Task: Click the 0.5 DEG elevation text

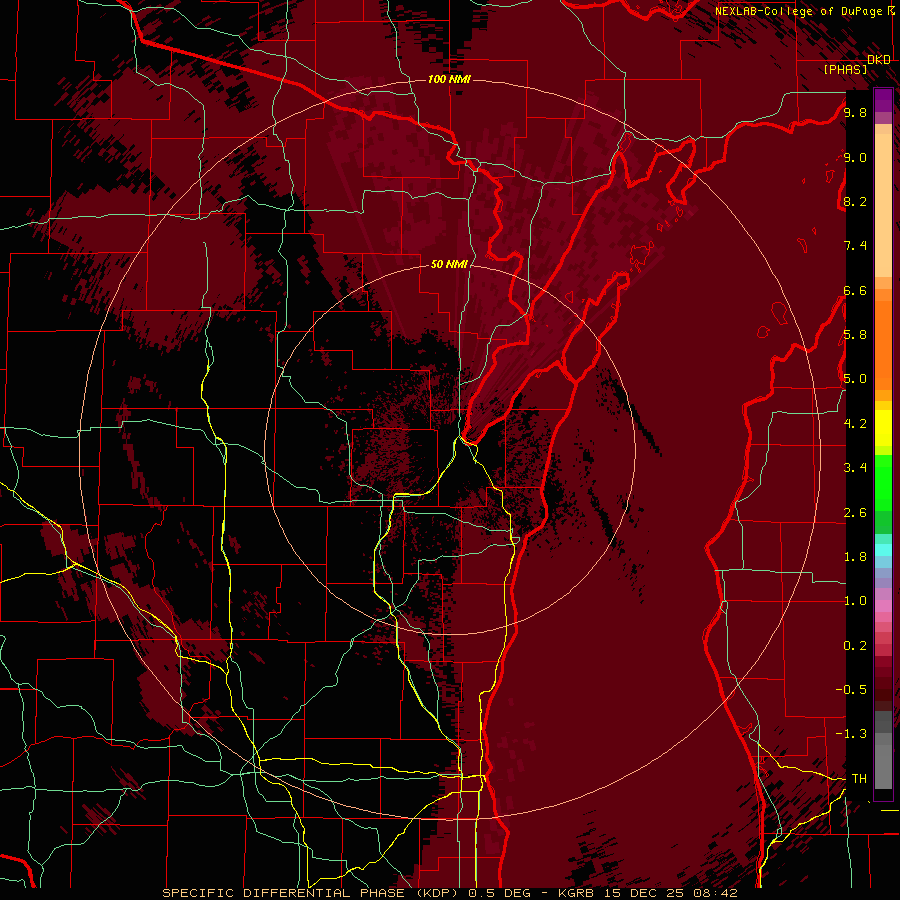Action: tap(498, 893)
